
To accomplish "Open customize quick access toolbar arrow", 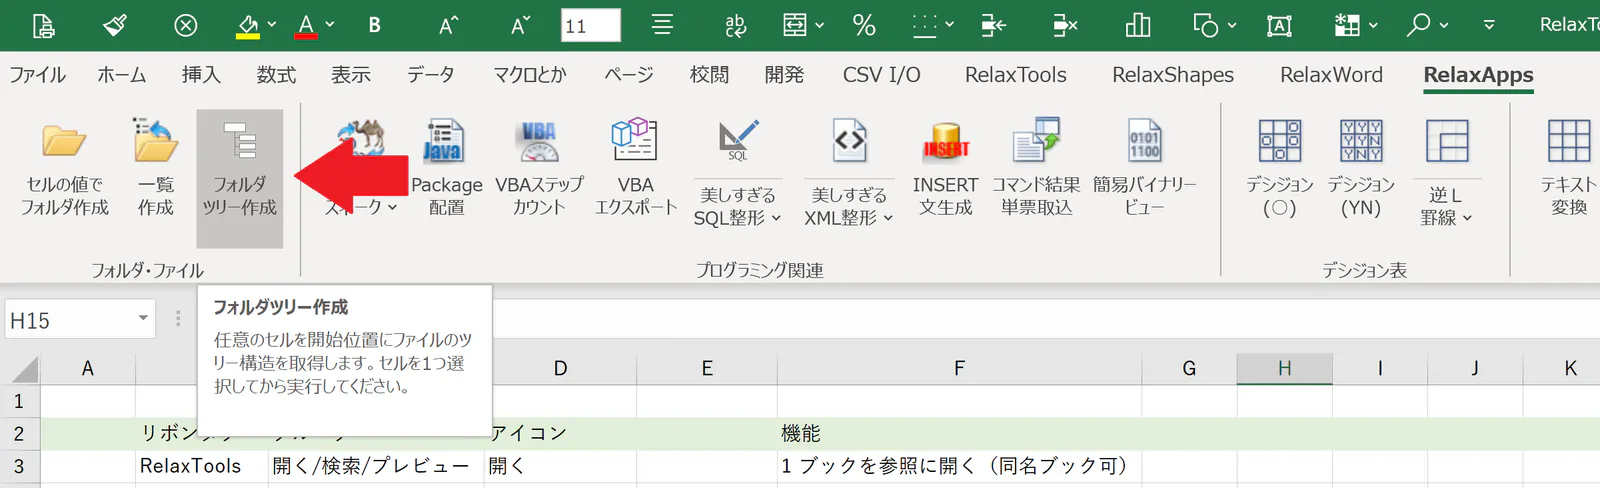I will pos(1489,25).
